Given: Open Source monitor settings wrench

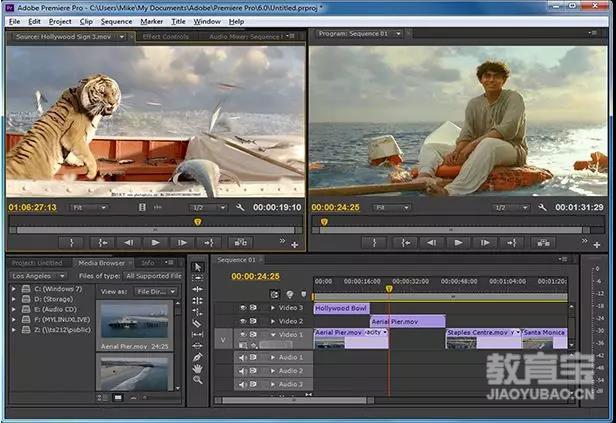Looking at the screenshot, I should (x=240, y=207).
